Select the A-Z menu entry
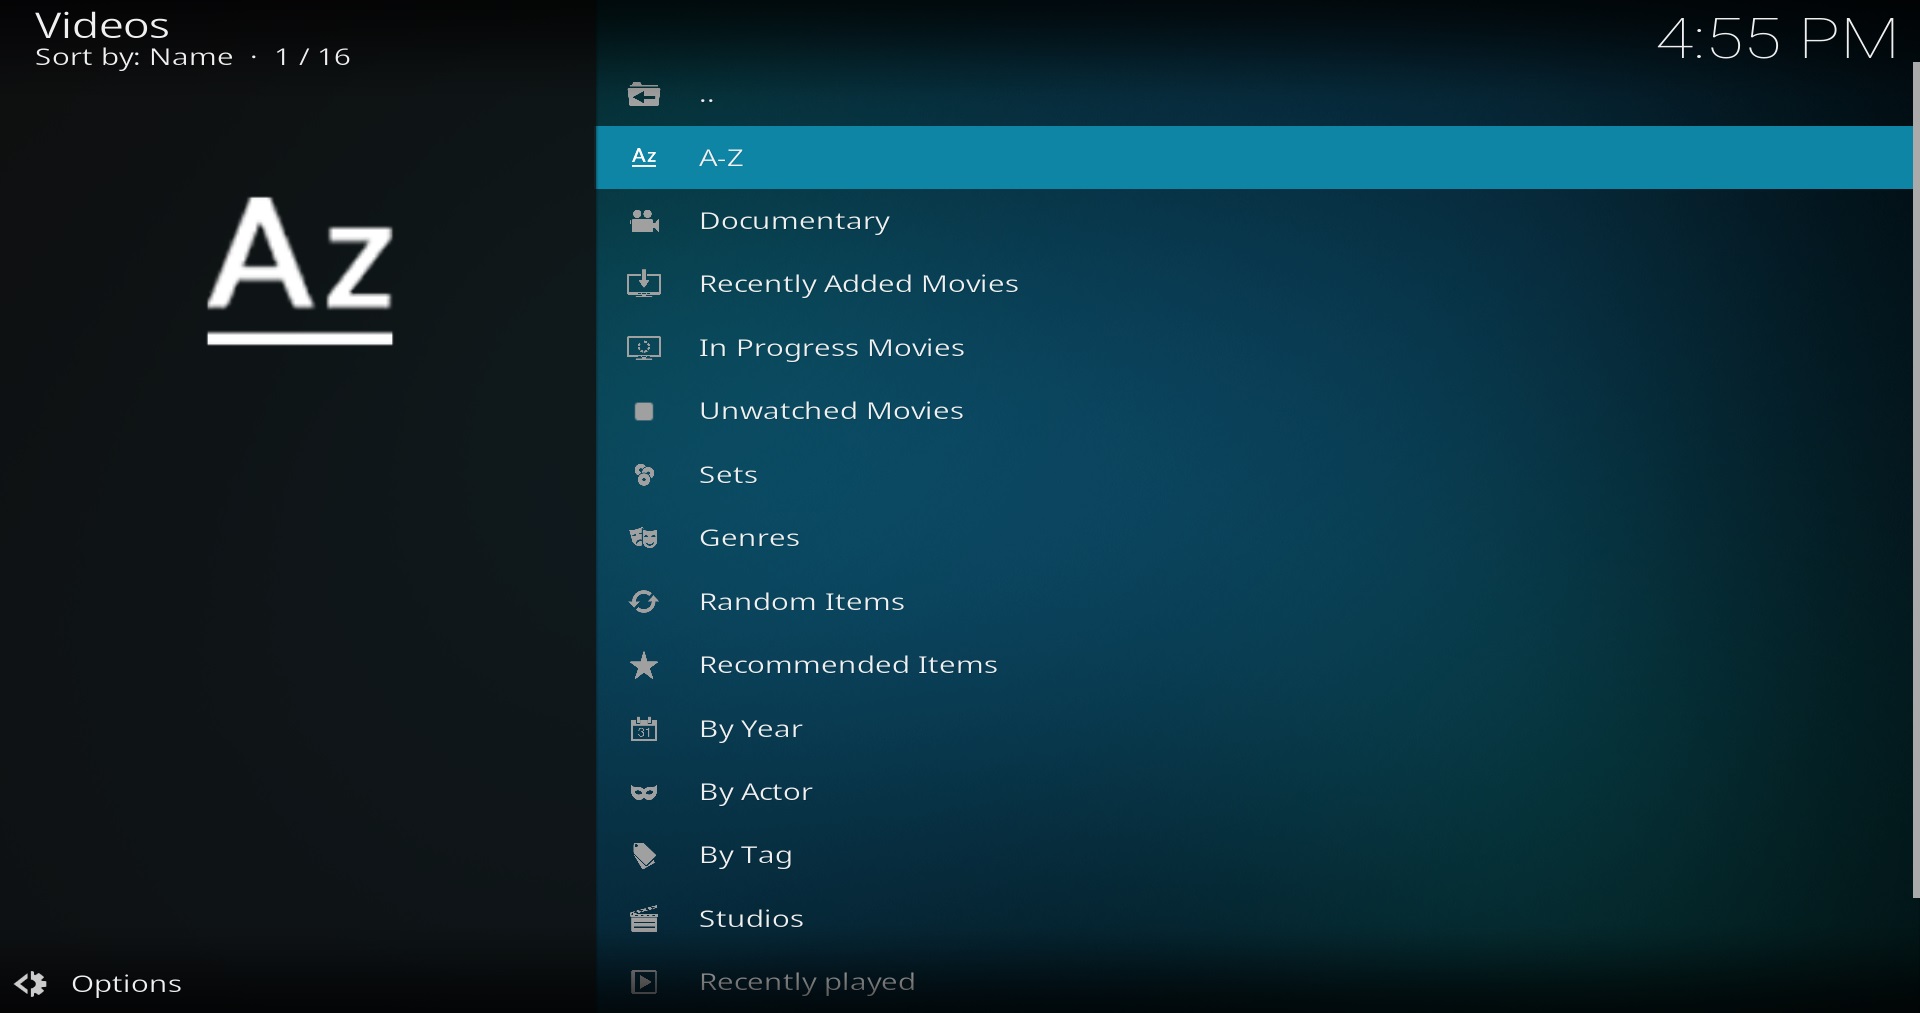 coord(721,158)
